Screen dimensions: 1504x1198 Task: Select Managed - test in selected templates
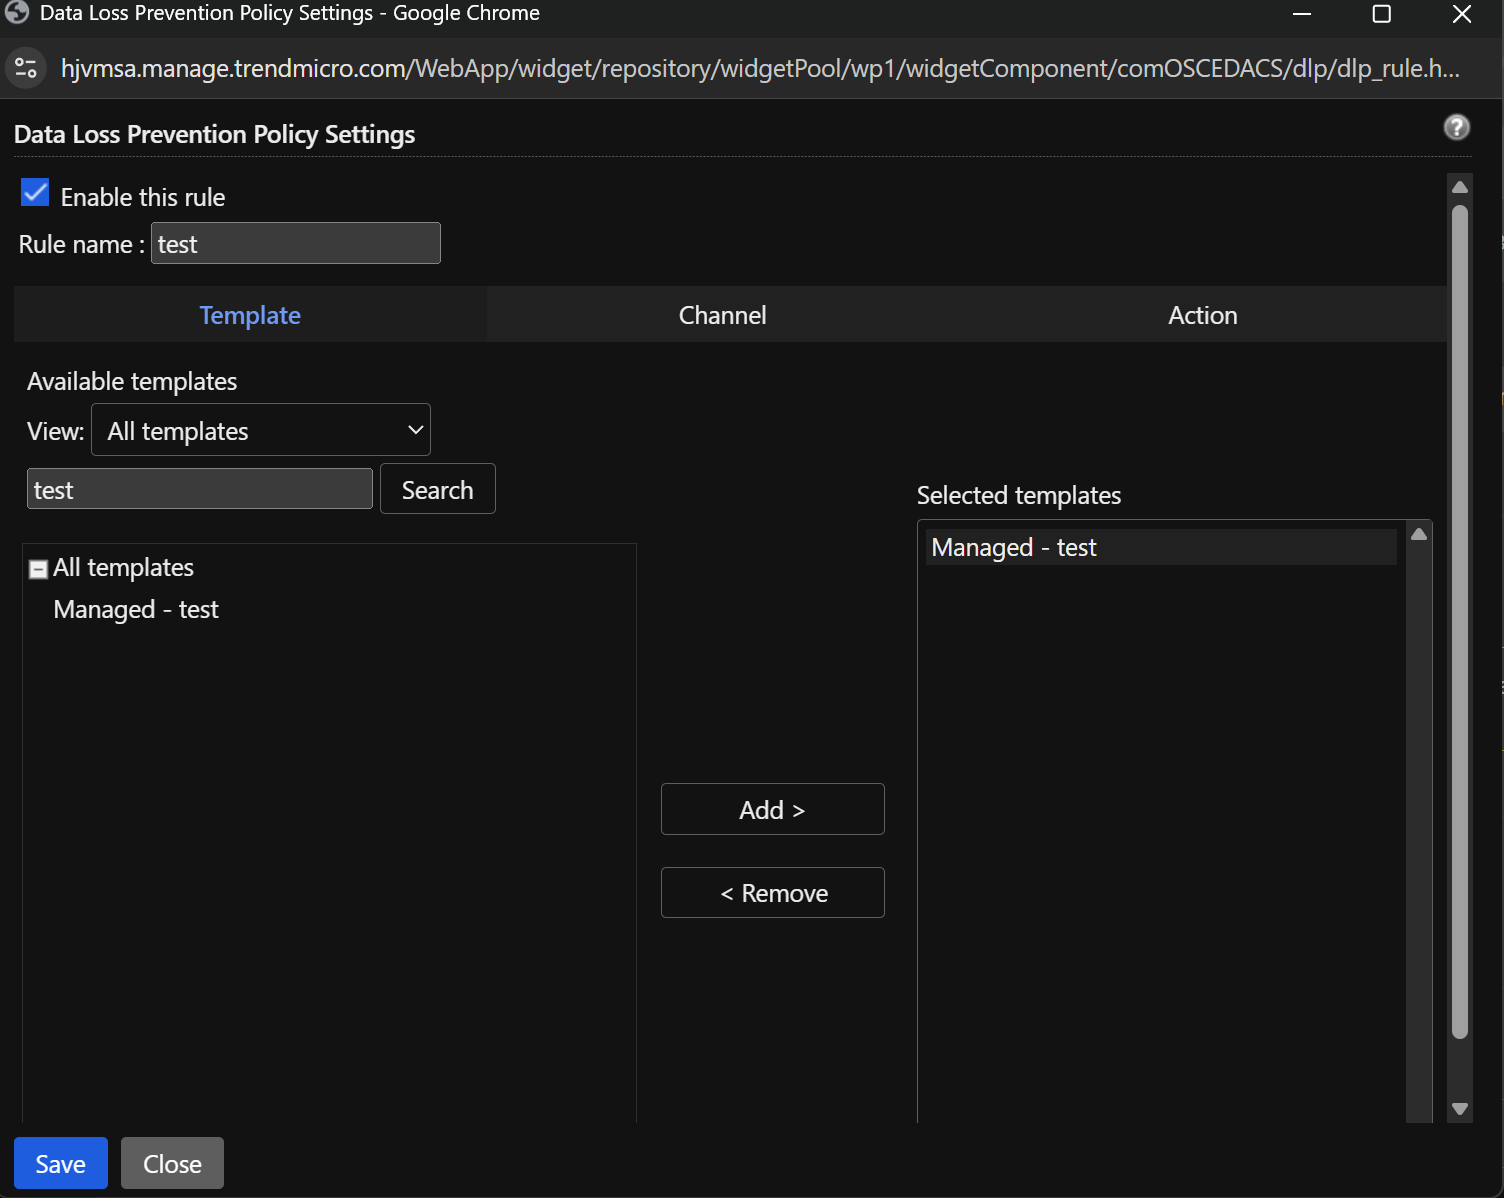(x=1161, y=547)
